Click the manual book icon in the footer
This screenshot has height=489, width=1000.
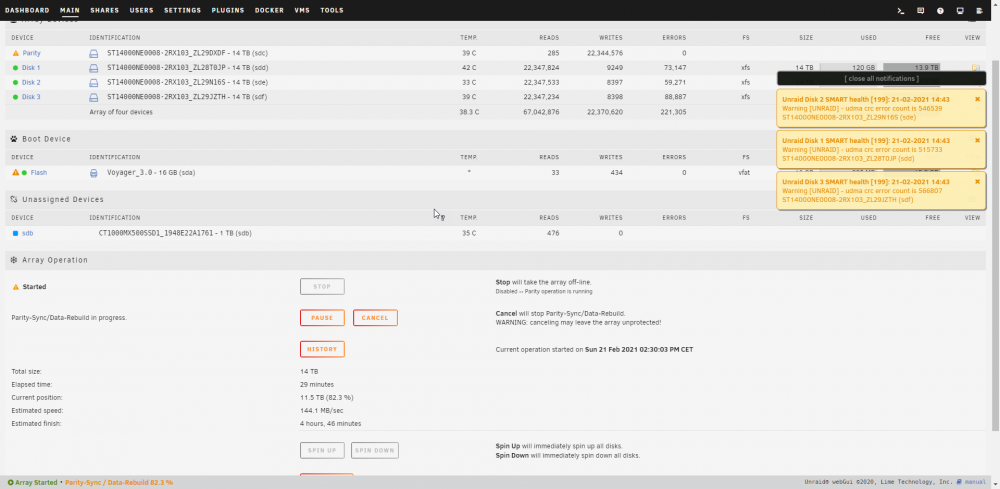point(959,483)
